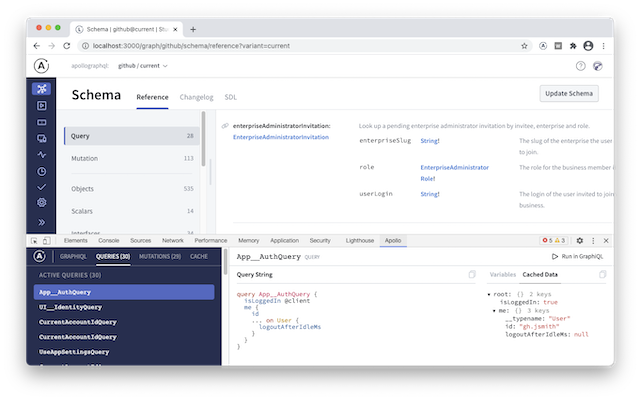Select the Objects schema category

coord(132,189)
